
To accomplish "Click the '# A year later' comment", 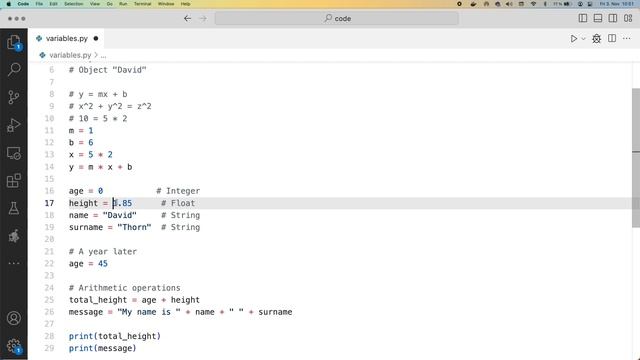I will pyautogui.click(x=103, y=251).
